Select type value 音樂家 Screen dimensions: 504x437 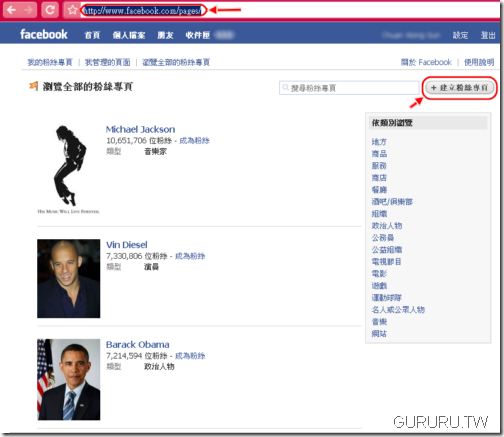tap(155, 152)
